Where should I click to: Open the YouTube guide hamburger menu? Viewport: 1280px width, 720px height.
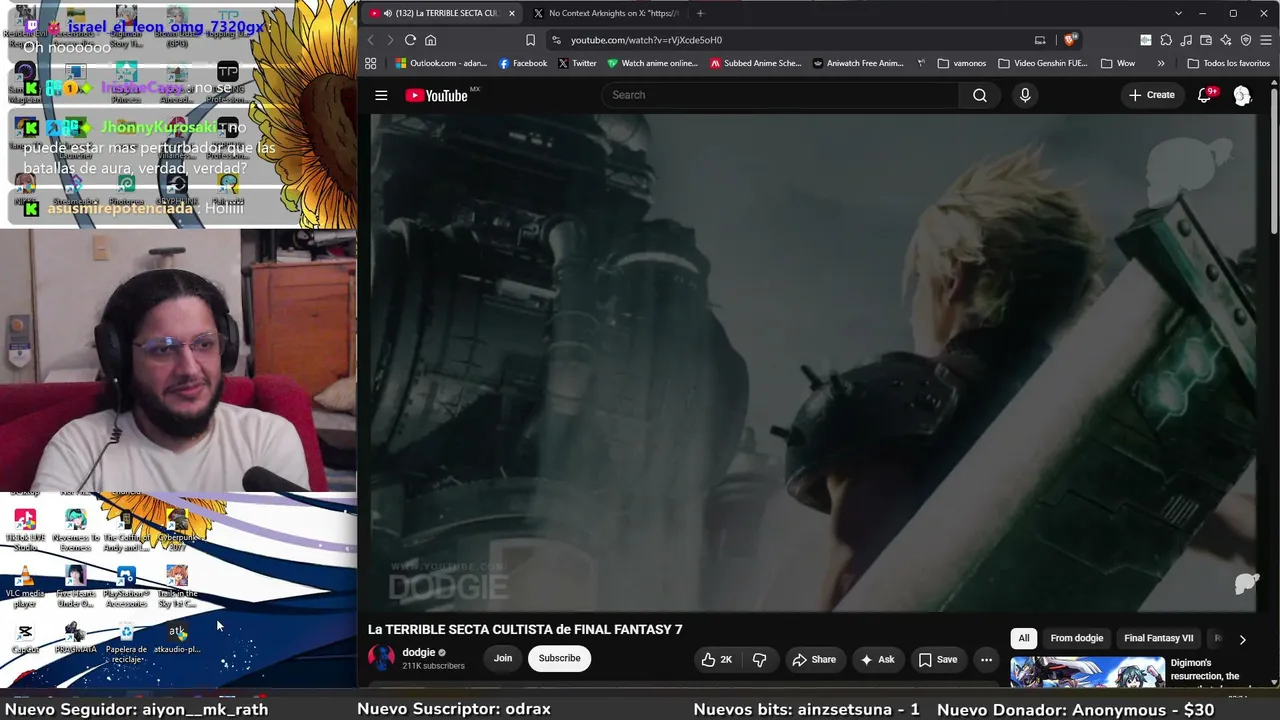tap(381, 95)
